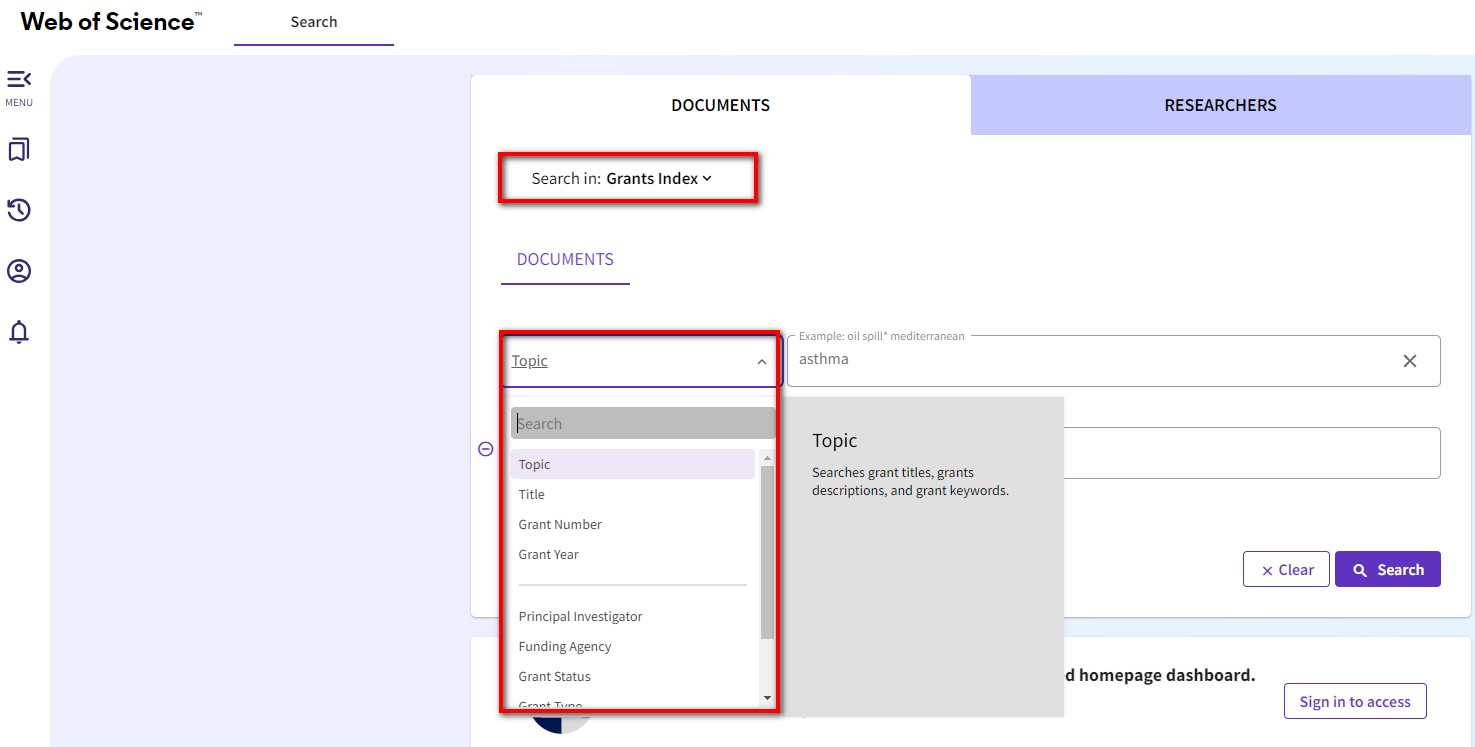Click the field list scrollbar thumb
This screenshot has height=747, width=1475.
(767, 552)
